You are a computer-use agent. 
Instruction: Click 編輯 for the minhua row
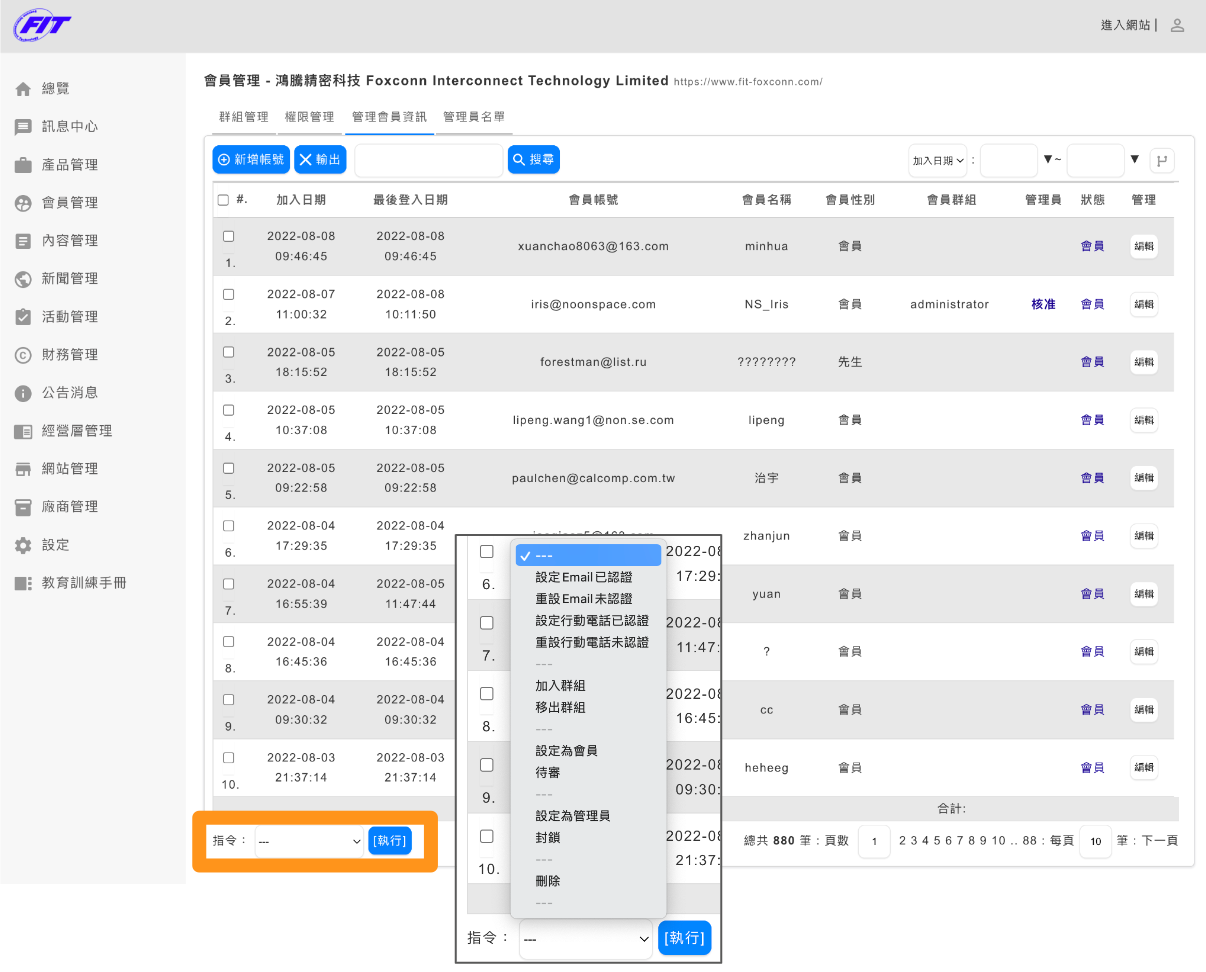[1144, 247]
